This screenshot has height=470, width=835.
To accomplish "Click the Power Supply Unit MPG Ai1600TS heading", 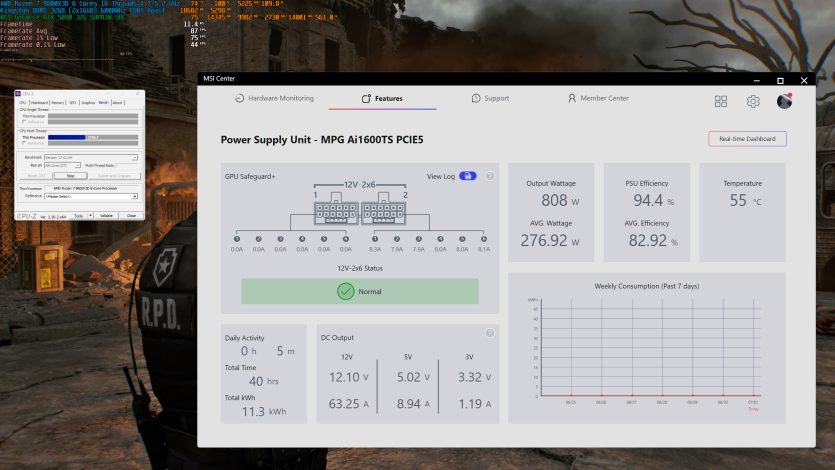I will [x=322, y=139].
